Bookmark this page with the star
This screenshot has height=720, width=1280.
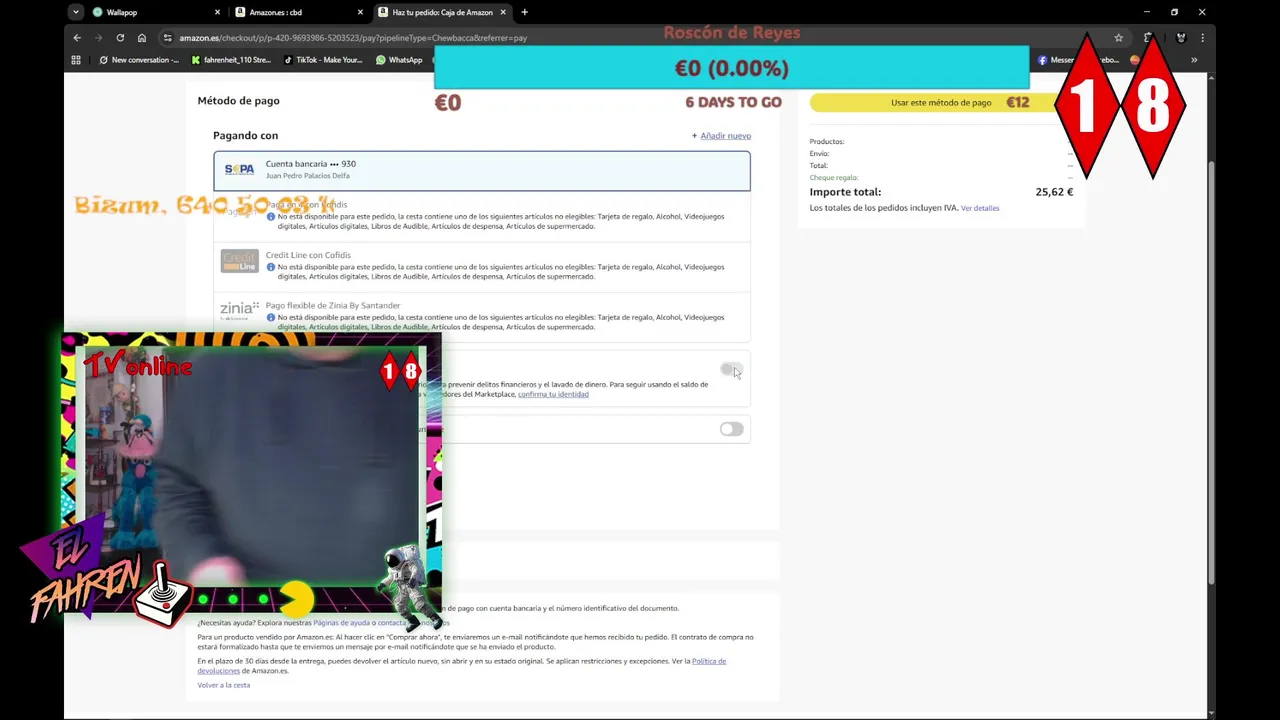pos(1118,38)
